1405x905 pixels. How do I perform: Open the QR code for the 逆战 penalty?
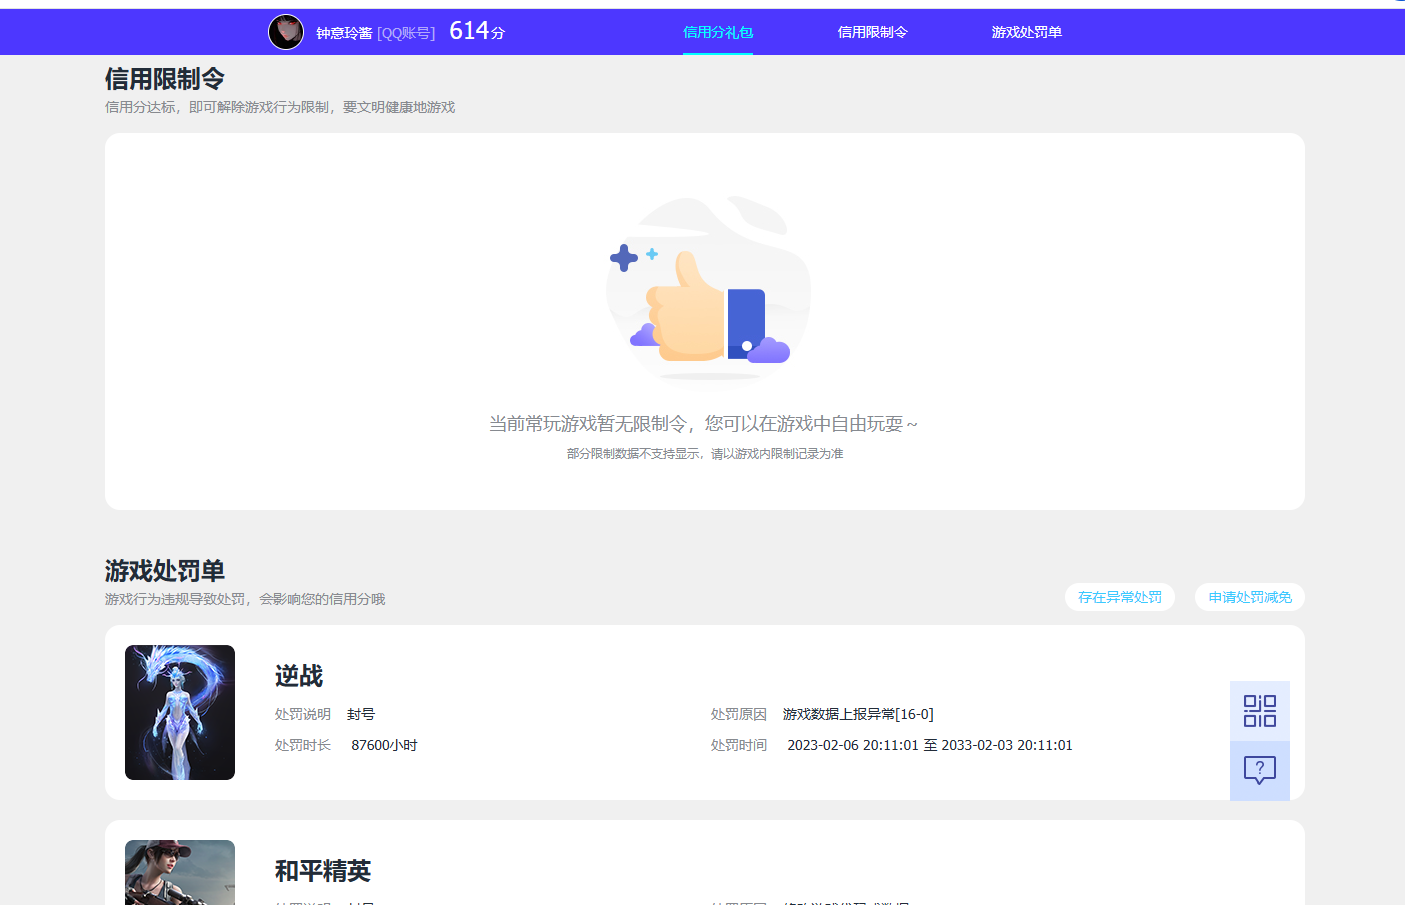tap(1259, 710)
